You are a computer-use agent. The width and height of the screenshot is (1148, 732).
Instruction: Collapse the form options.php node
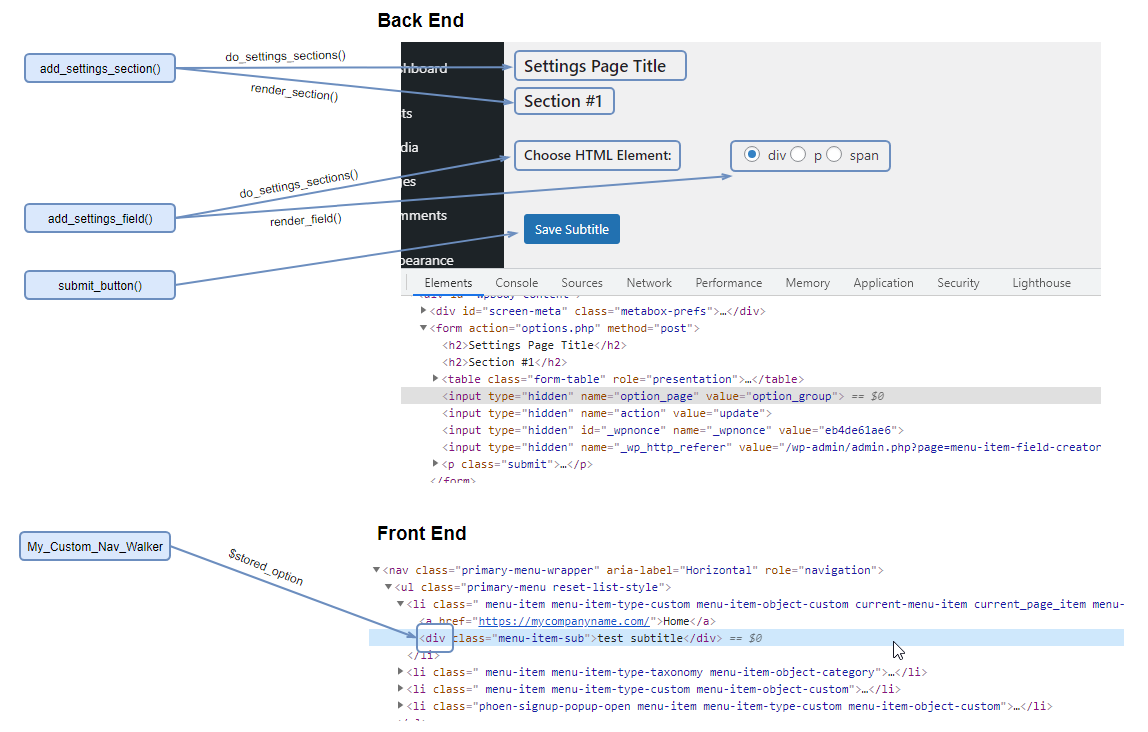(x=423, y=328)
